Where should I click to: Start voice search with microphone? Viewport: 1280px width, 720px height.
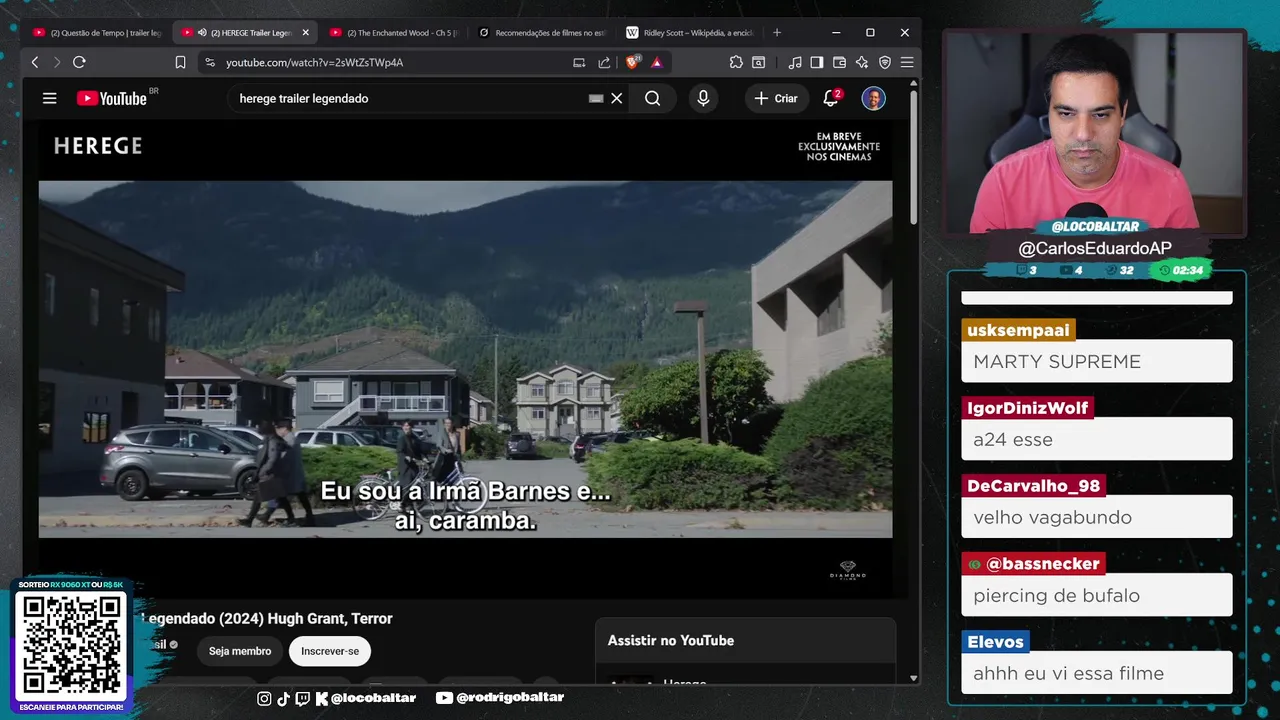pos(703,98)
